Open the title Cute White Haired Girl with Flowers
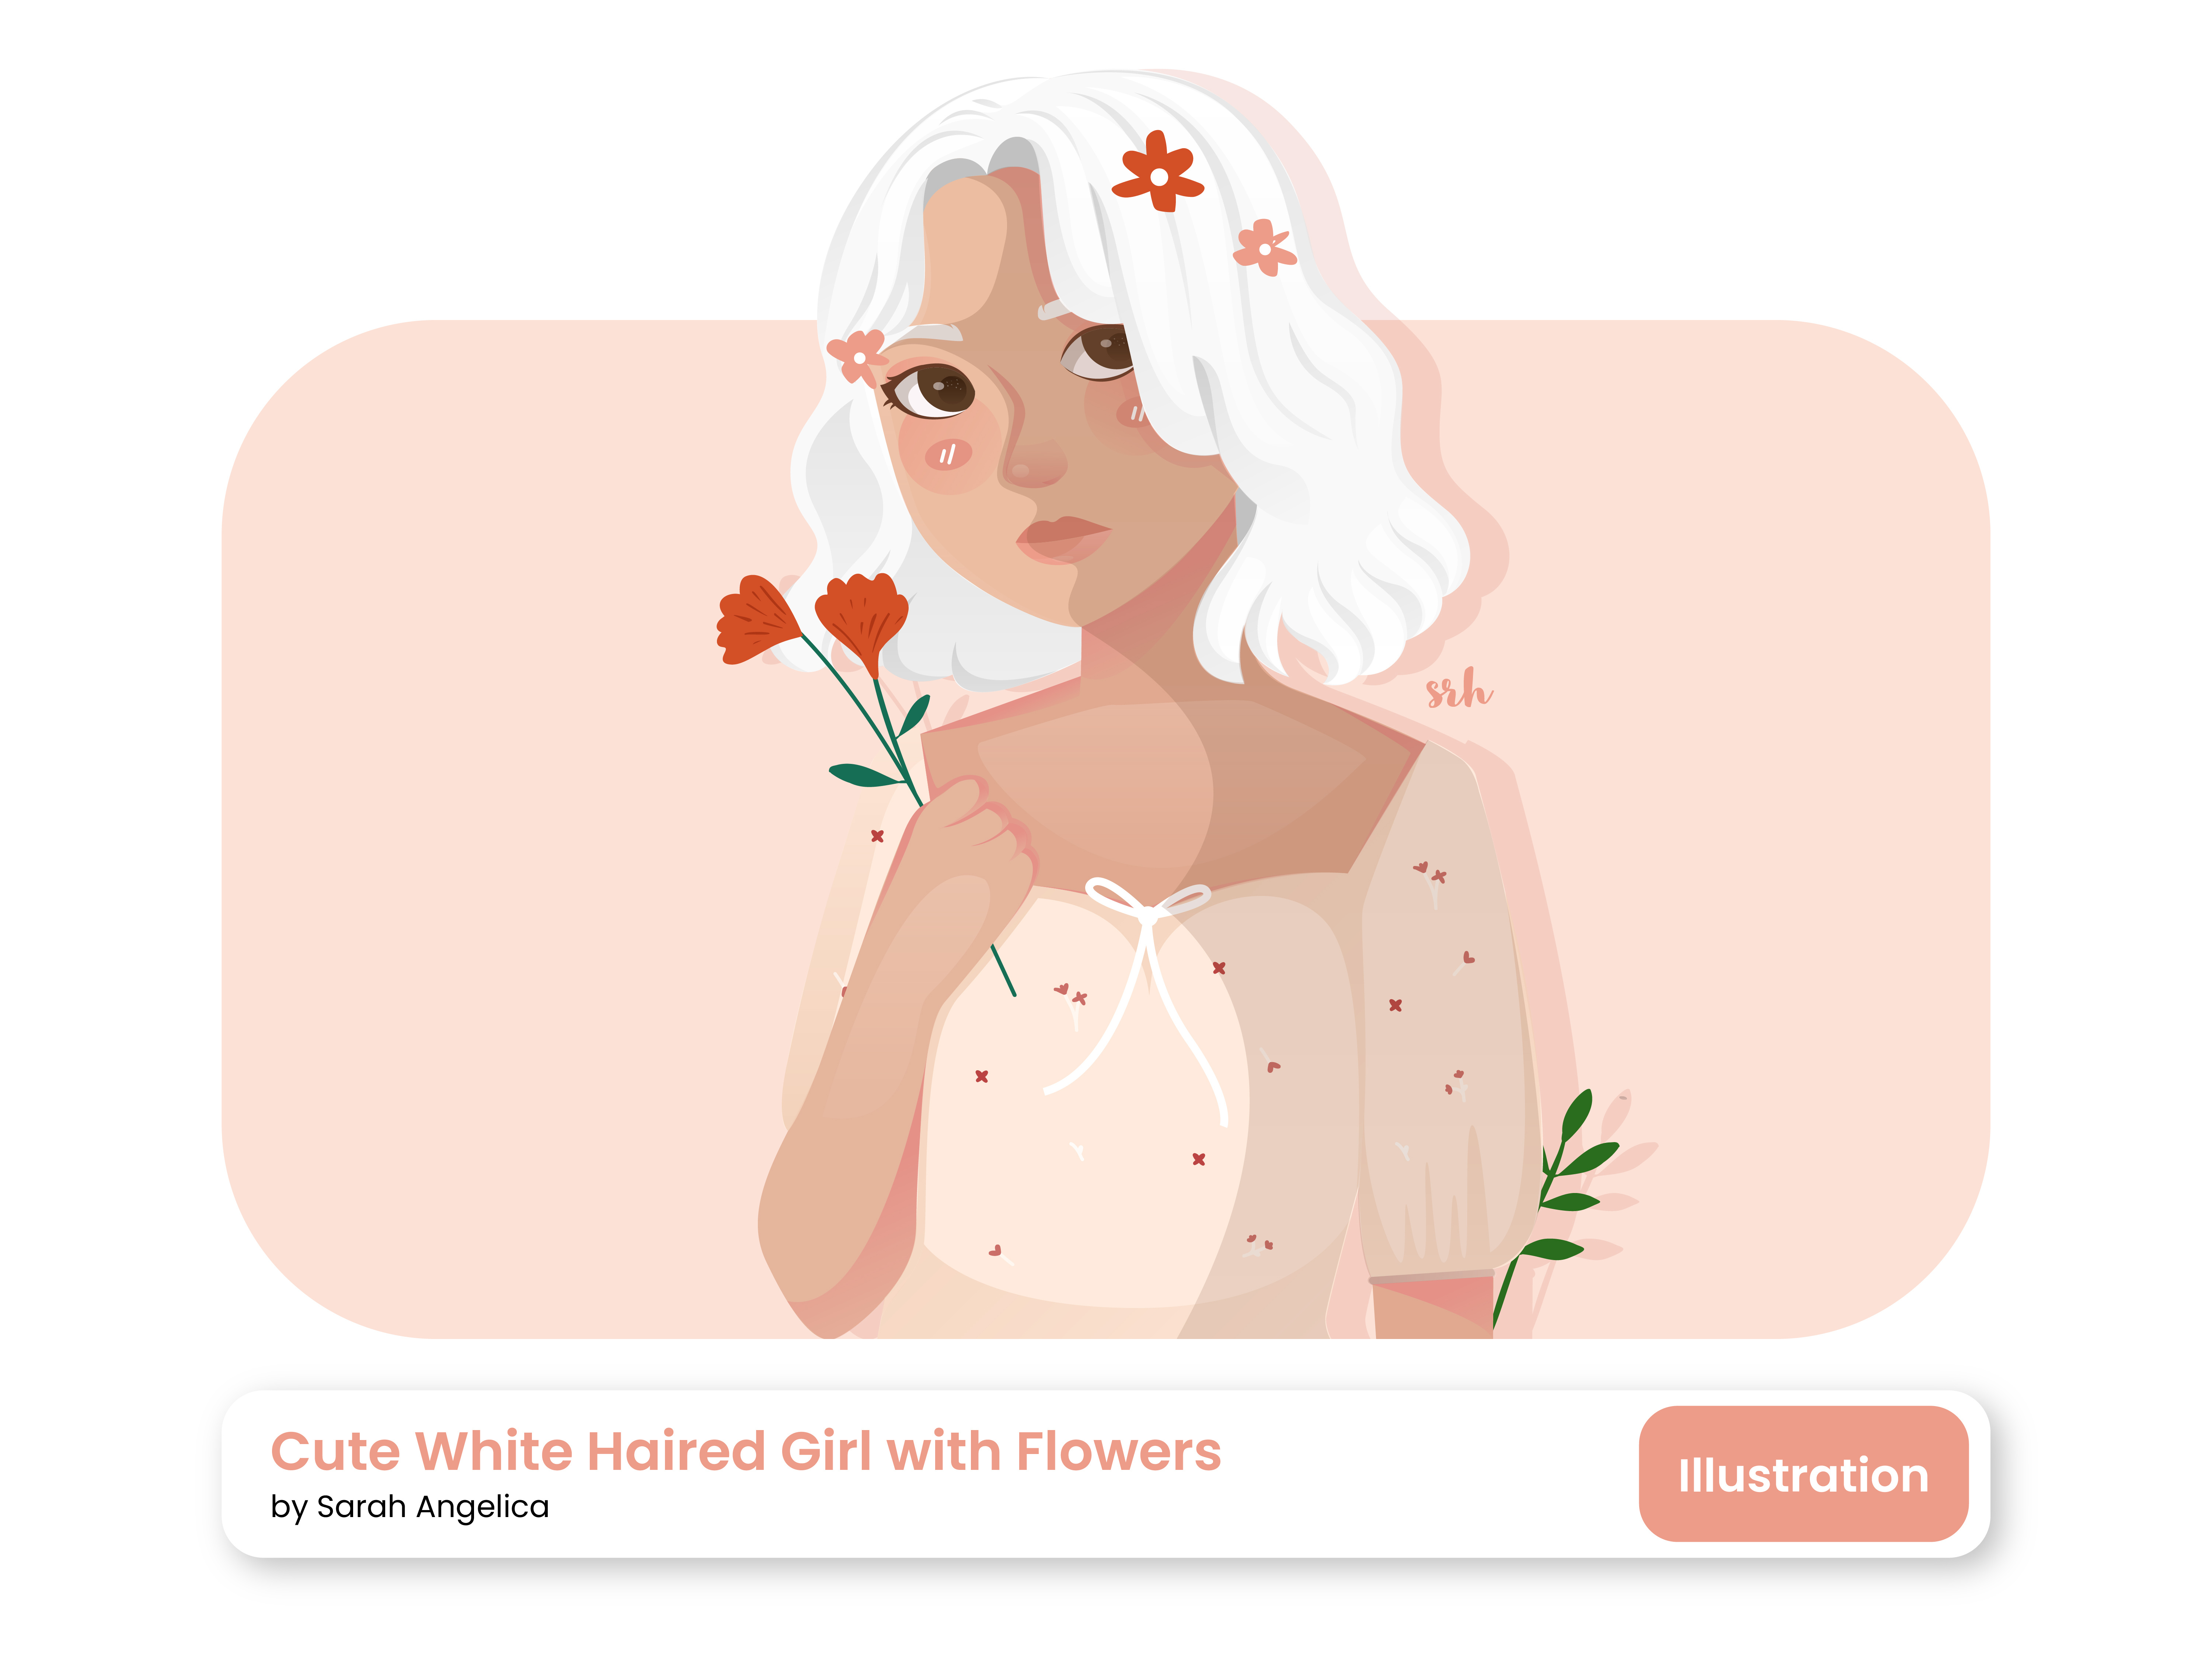The height and width of the screenshot is (1659, 2212). tap(745, 1451)
